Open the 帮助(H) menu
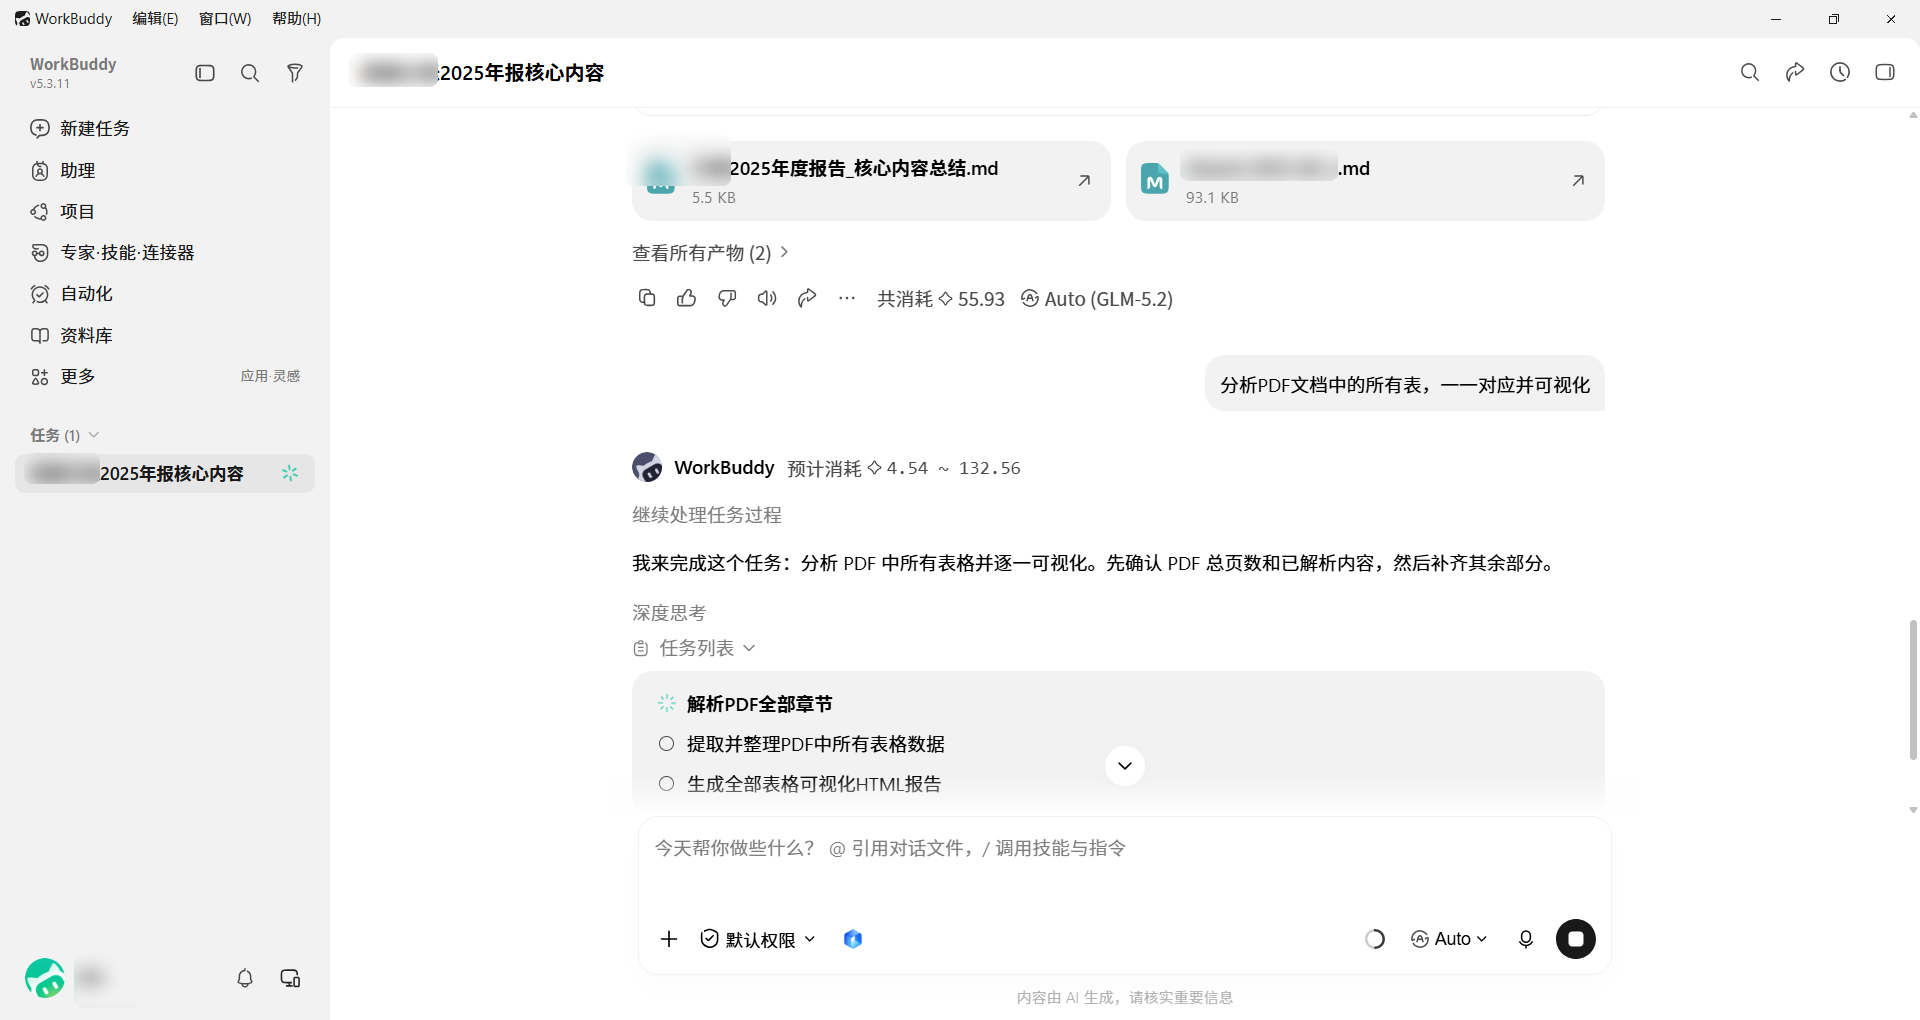Viewport: 1920px width, 1020px height. [x=296, y=19]
